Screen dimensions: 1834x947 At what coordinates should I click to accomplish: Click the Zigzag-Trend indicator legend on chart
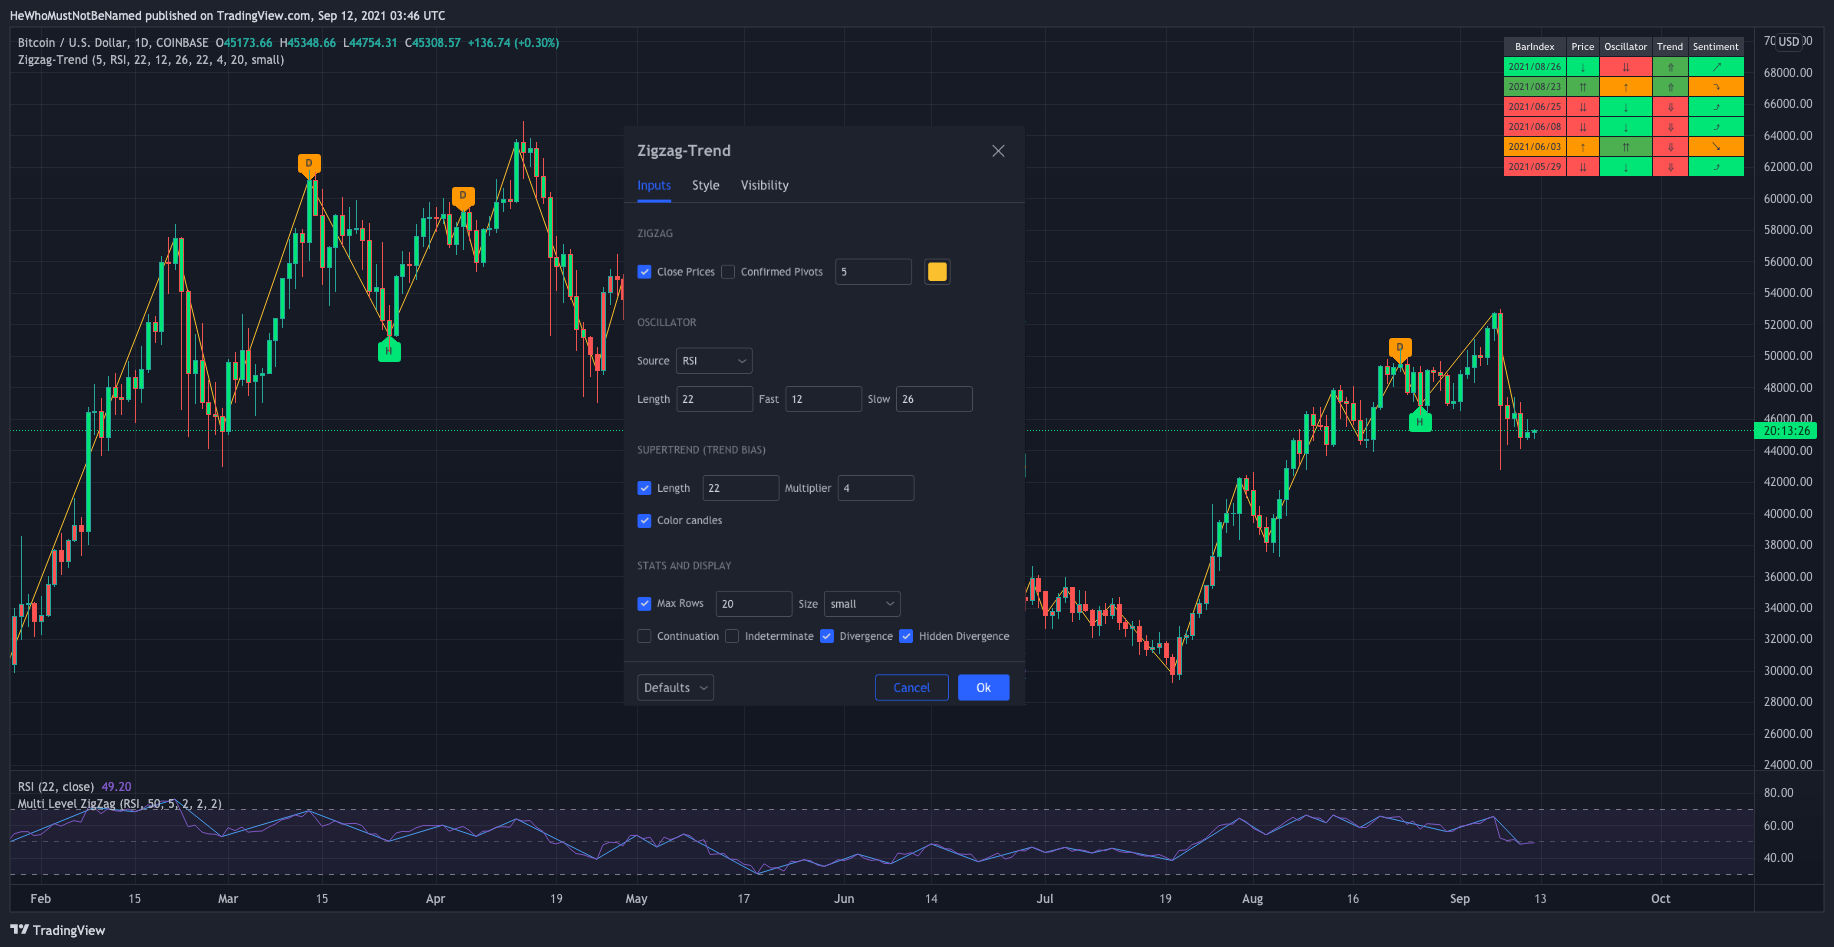pyautogui.click(x=151, y=60)
